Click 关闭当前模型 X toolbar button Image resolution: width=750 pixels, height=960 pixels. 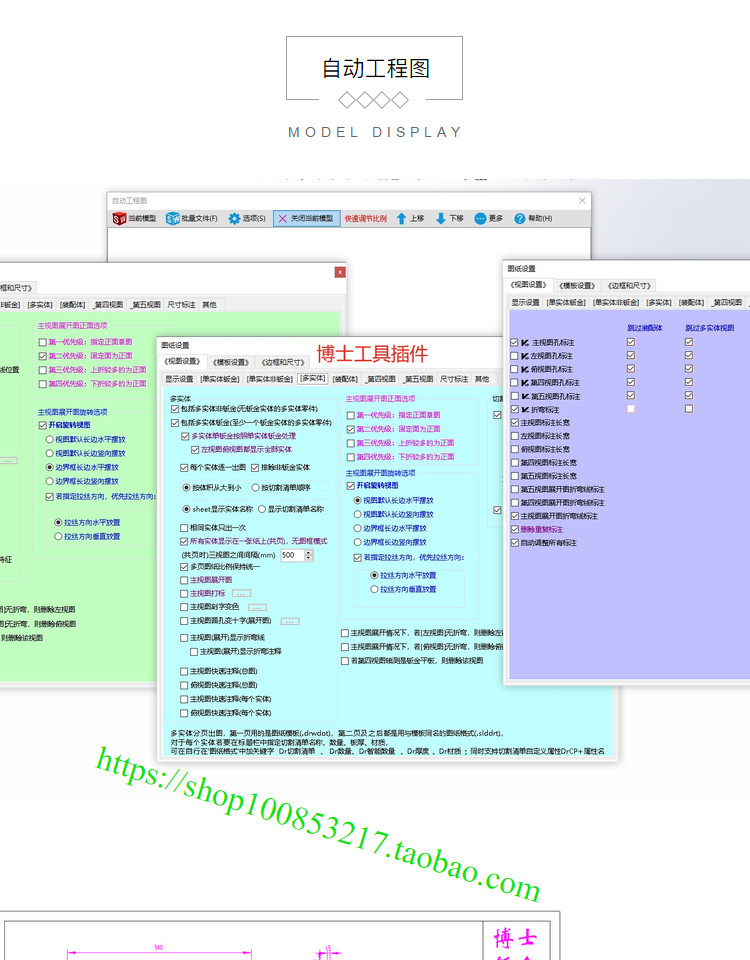pos(307,219)
